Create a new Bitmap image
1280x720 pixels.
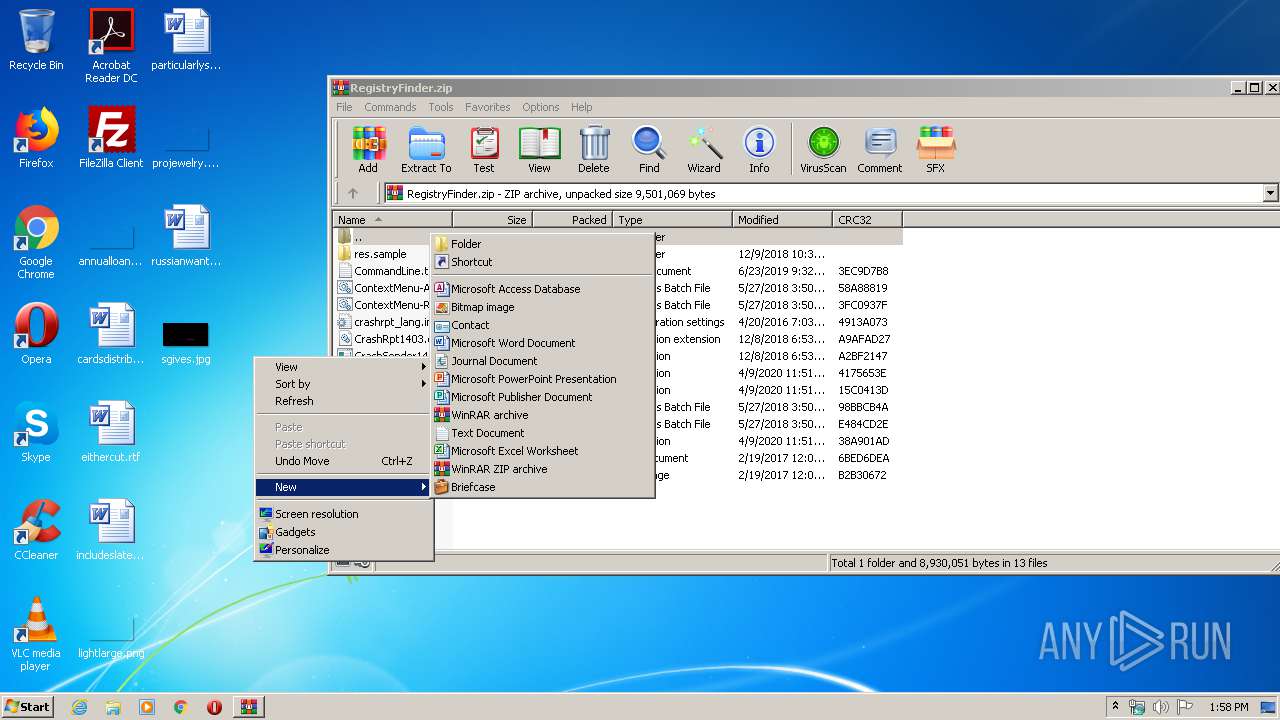(x=542, y=307)
